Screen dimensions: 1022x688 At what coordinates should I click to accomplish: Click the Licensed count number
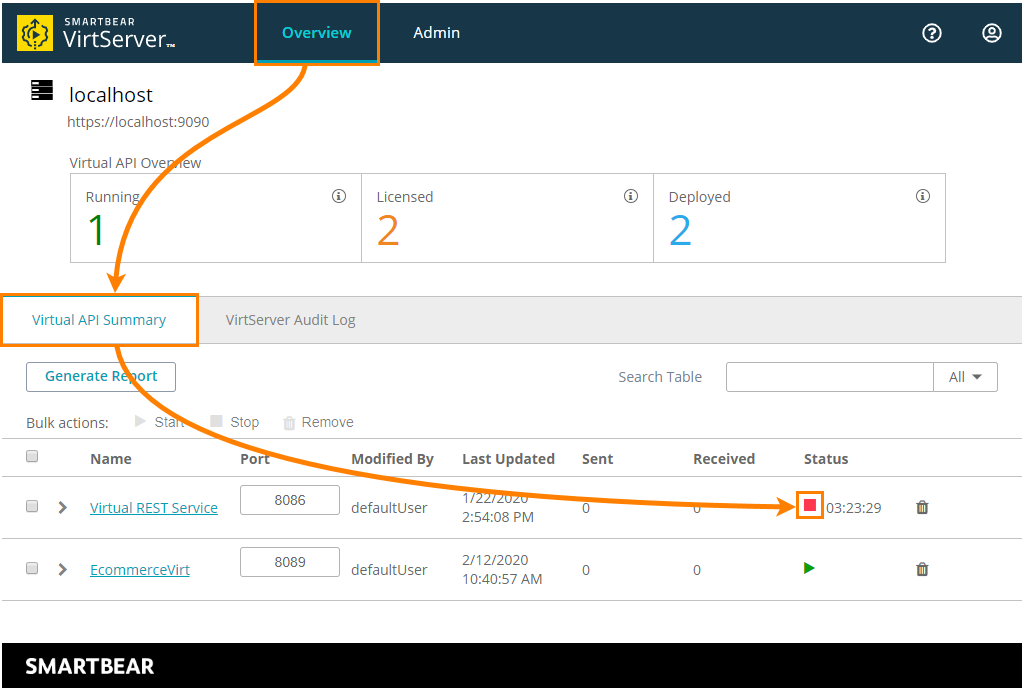(x=389, y=231)
